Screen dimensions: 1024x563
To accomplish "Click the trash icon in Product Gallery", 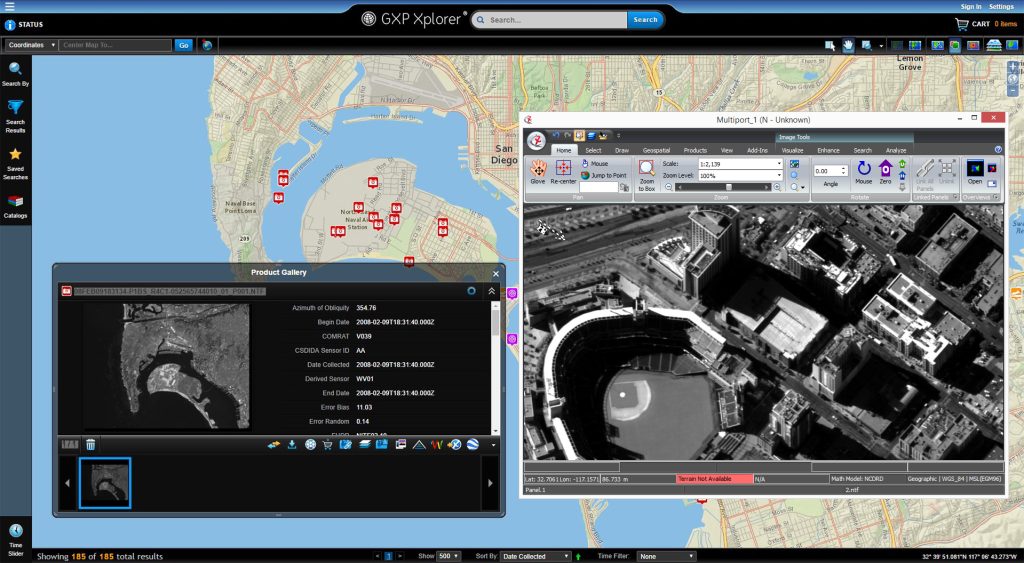I will click(x=90, y=444).
